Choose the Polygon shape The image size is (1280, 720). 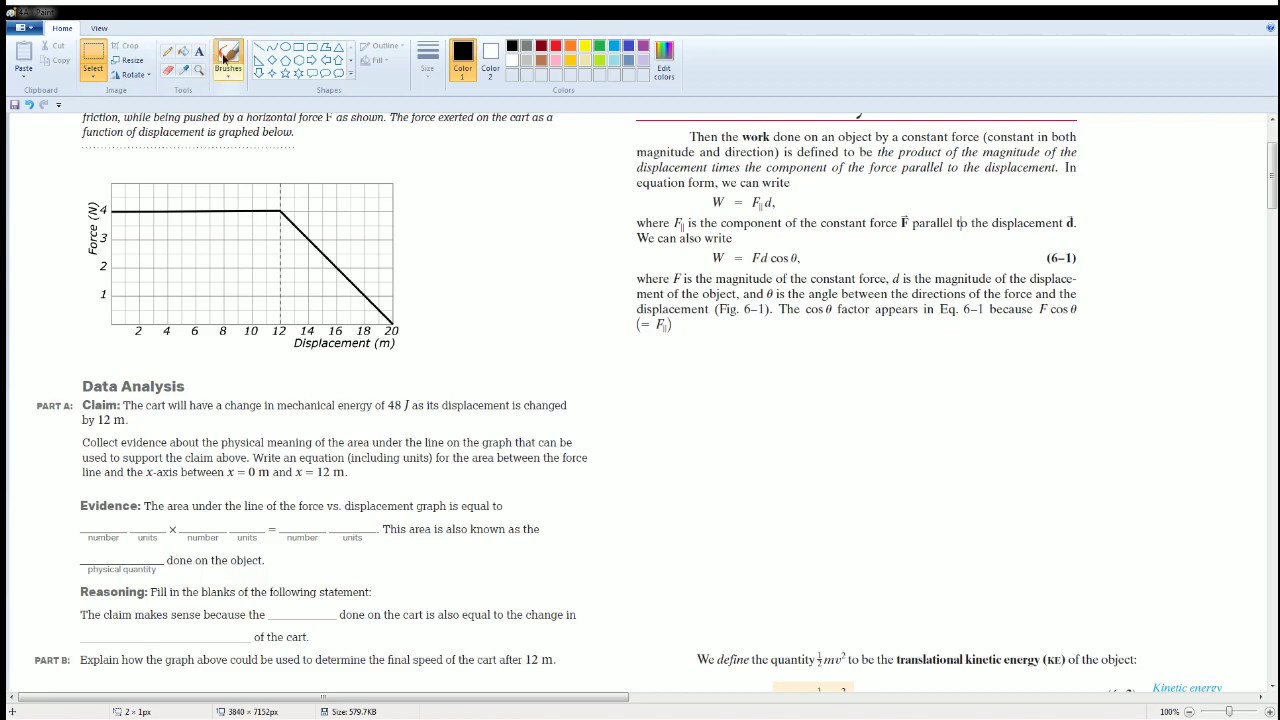point(326,47)
